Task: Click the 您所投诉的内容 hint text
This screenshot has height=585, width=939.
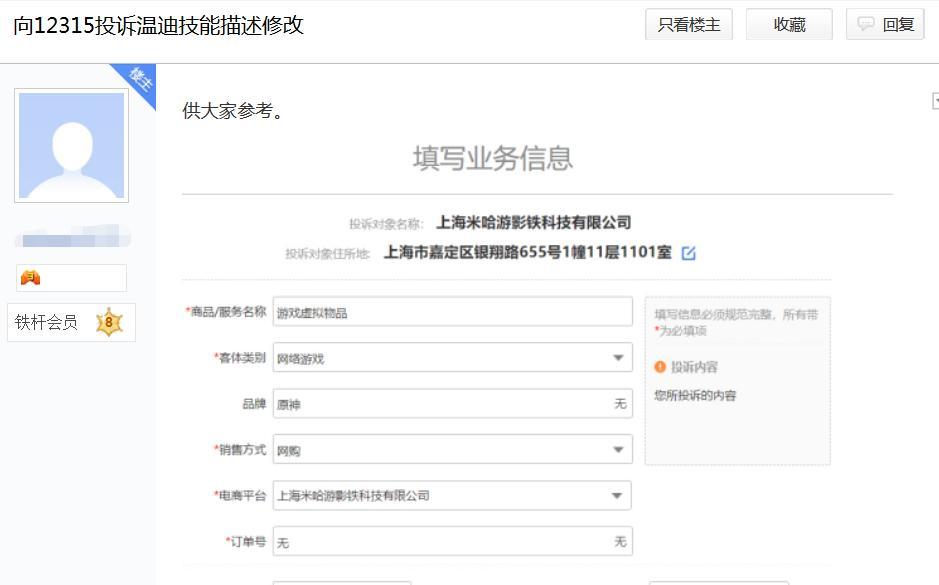Action: pyautogui.click(x=695, y=395)
